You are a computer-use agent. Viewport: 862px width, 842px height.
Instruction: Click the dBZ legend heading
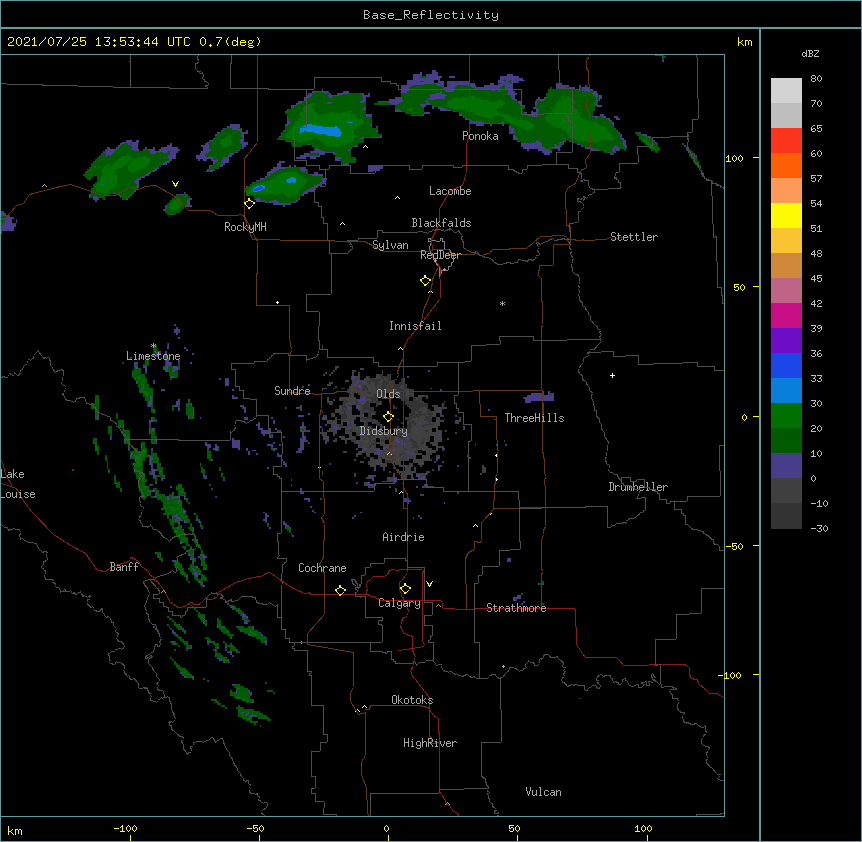pos(810,53)
